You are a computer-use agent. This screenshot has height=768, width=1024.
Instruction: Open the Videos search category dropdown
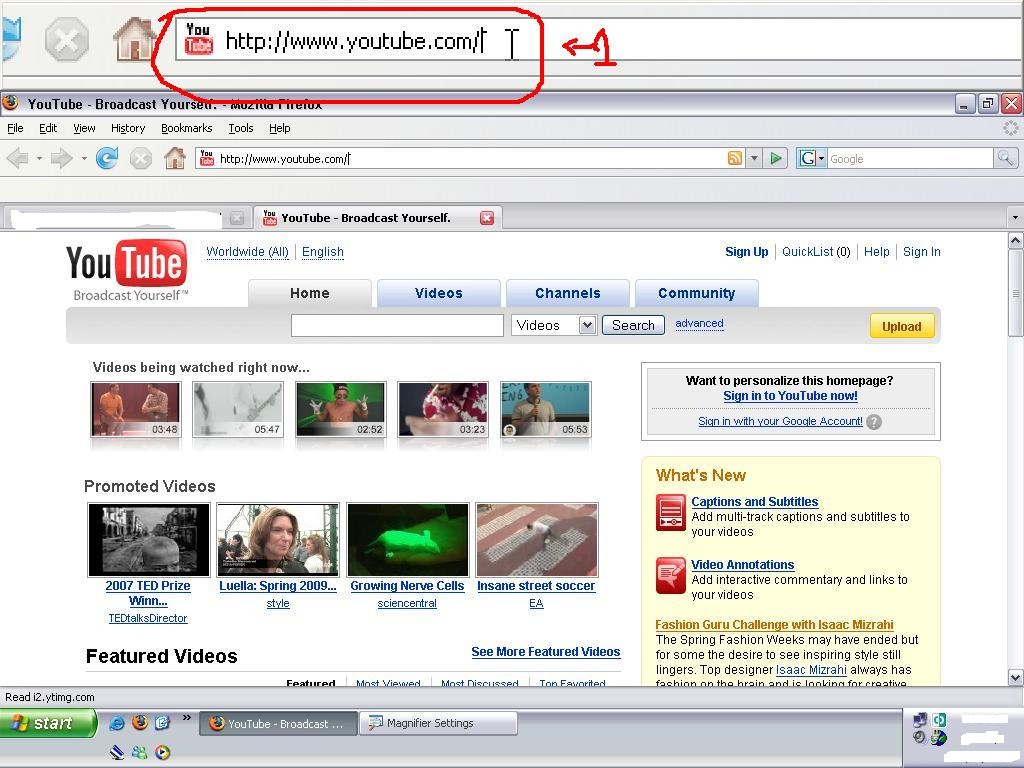click(x=587, y=325)
